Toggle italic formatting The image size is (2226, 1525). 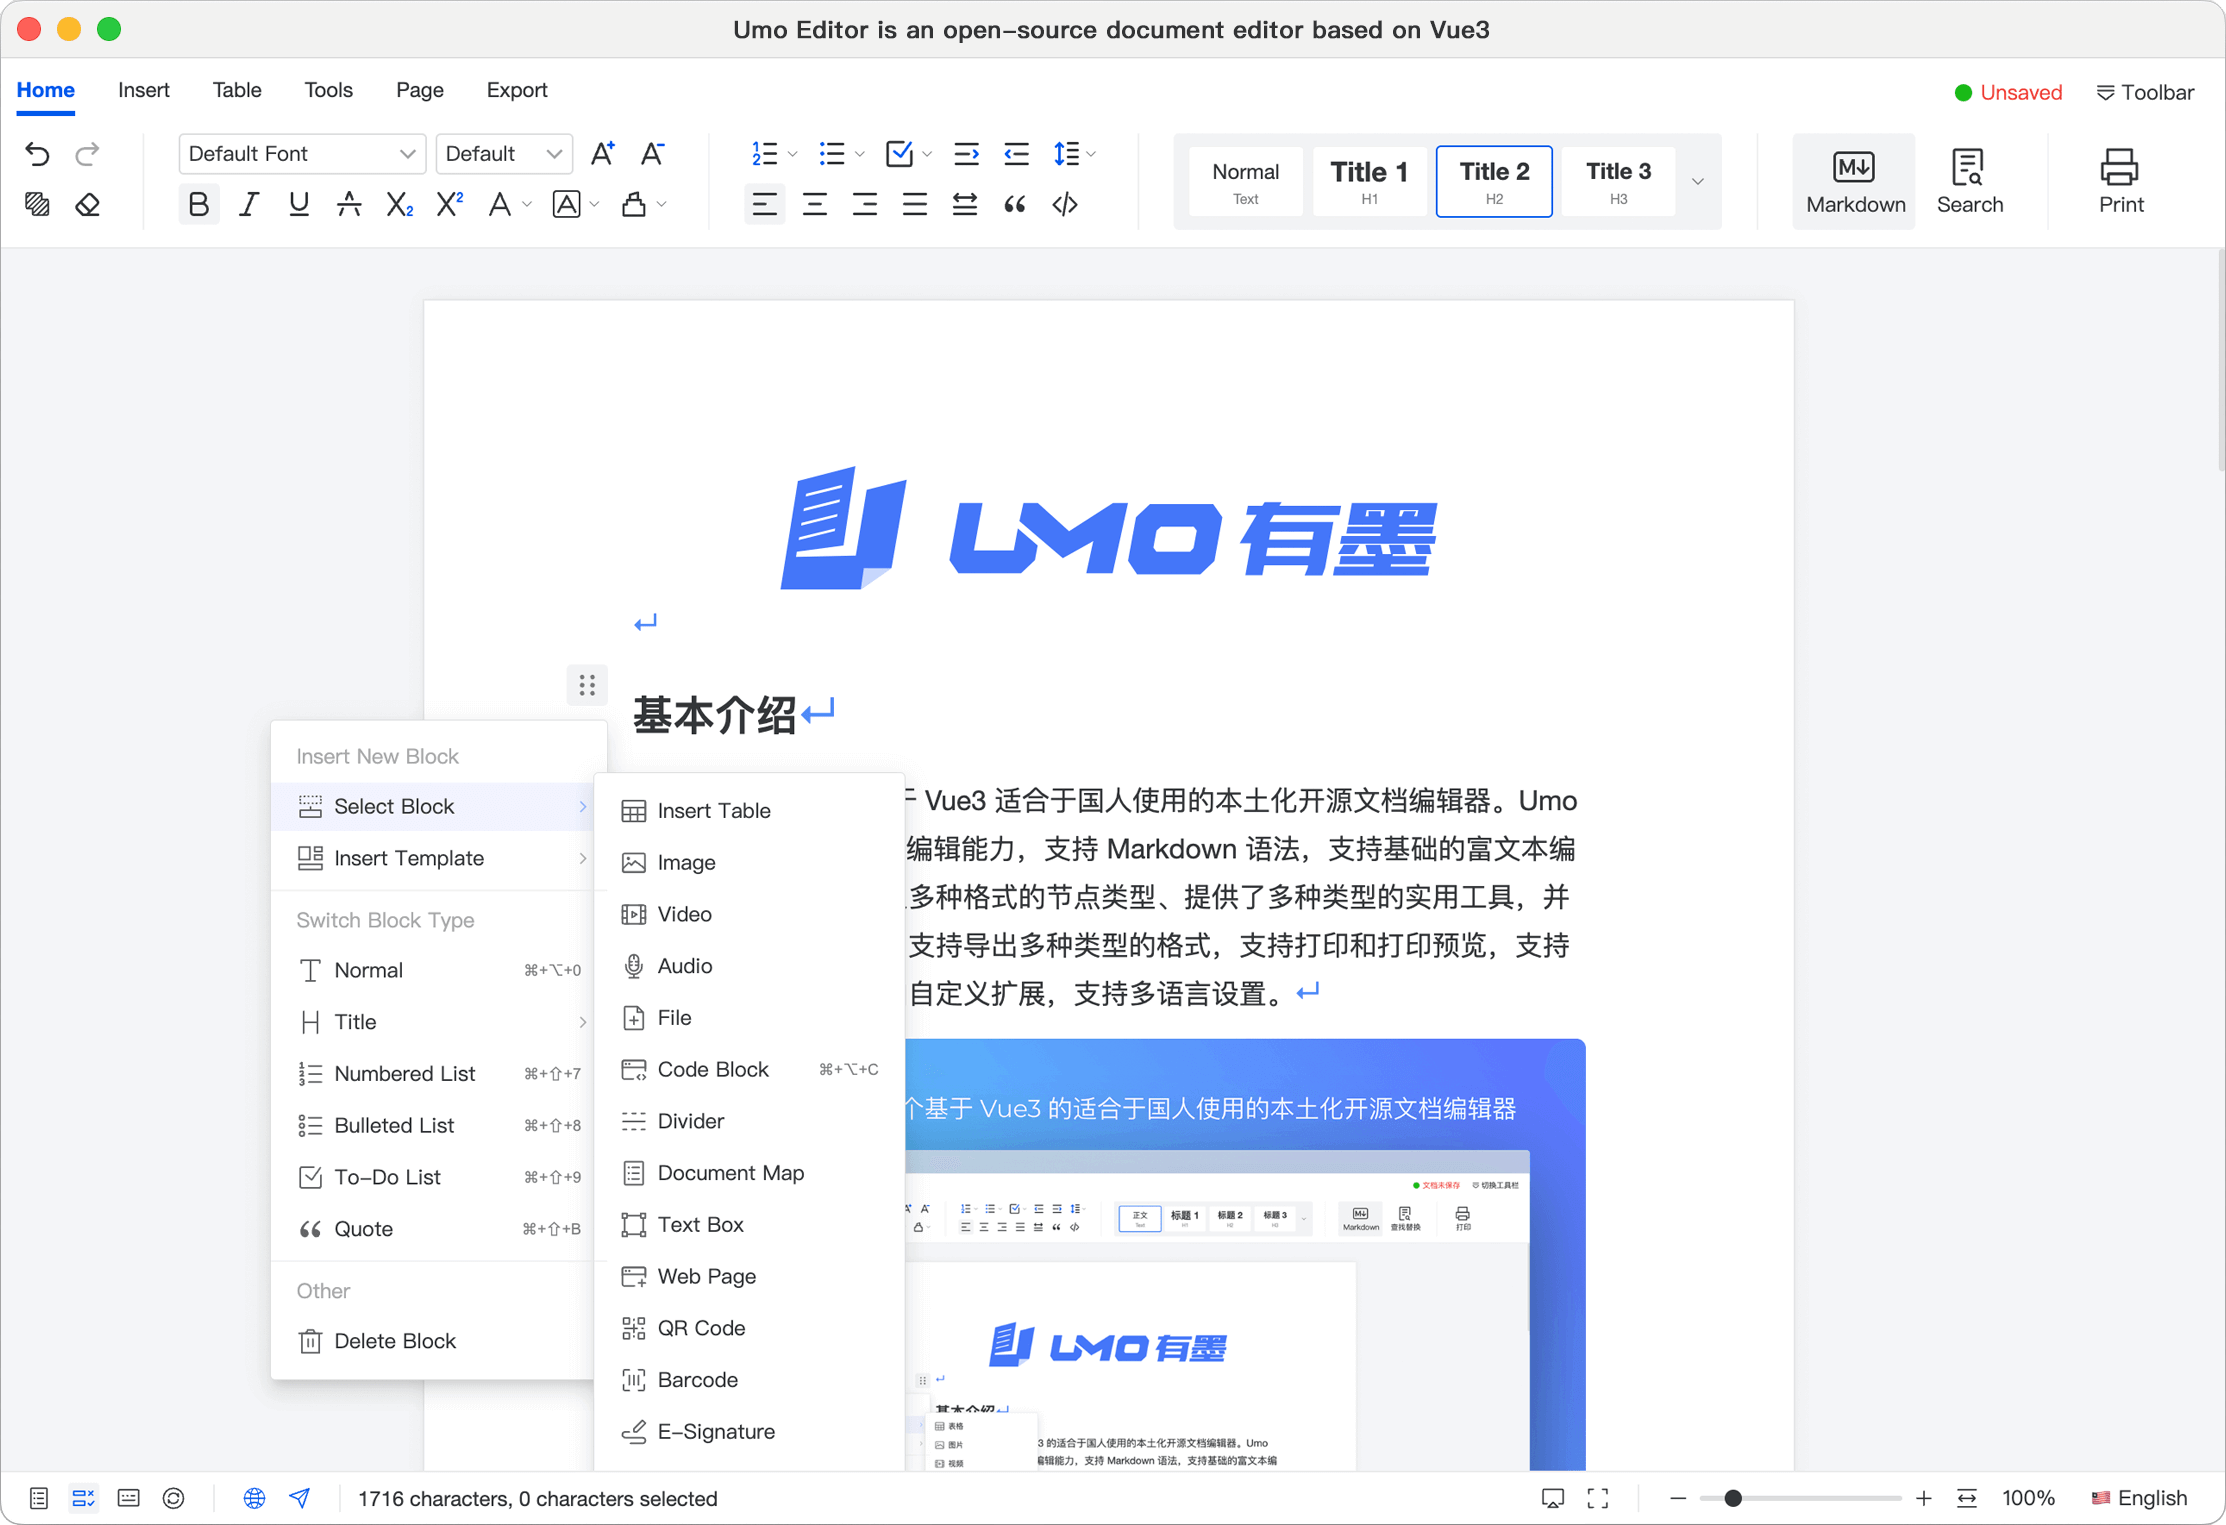[x=248, y=204]
